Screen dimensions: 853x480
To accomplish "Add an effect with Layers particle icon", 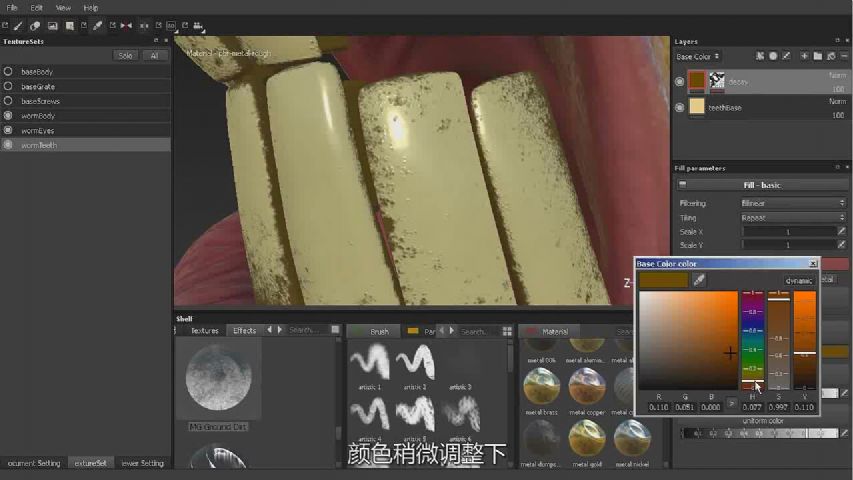I will tap(760, 56).
